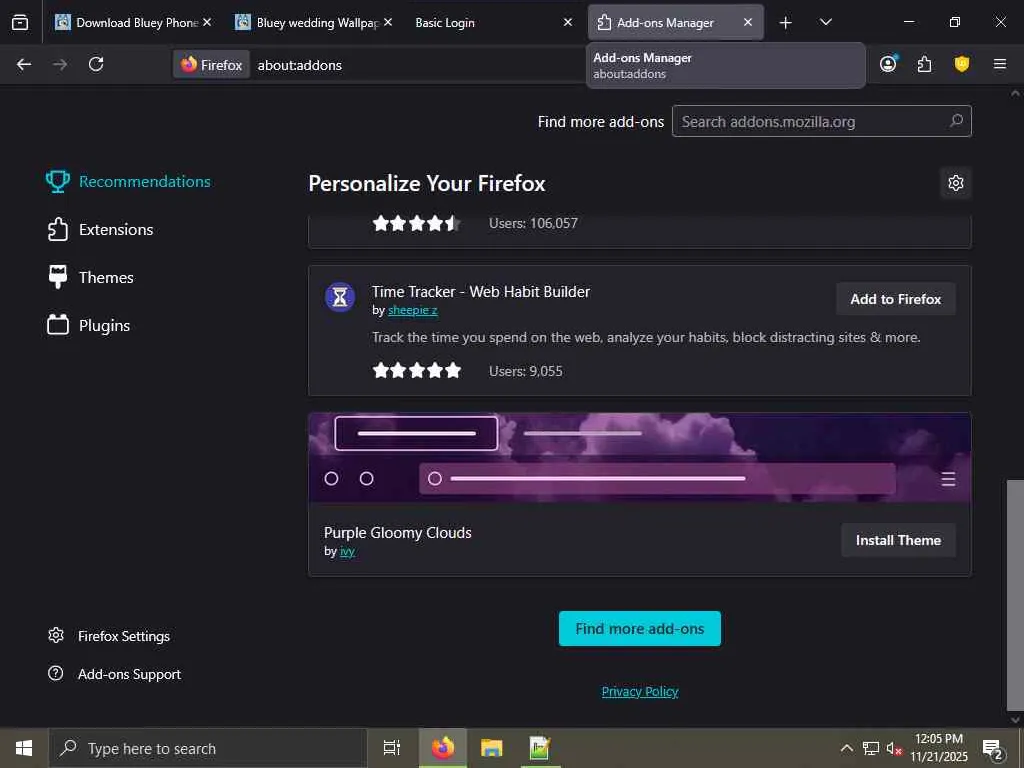
Task: Click the Themes paintbrush sidebar icon
Action: click(x=57, y=277)
